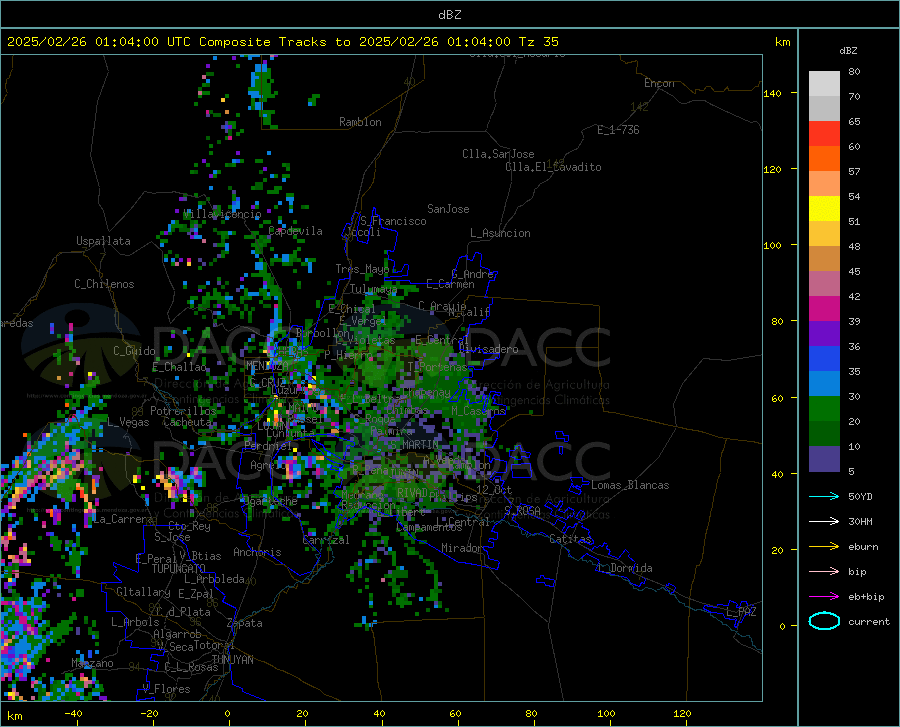Screen dimensions: 900x727
Task: Click the 'Uspallata' map label
Action: point(103,241)
